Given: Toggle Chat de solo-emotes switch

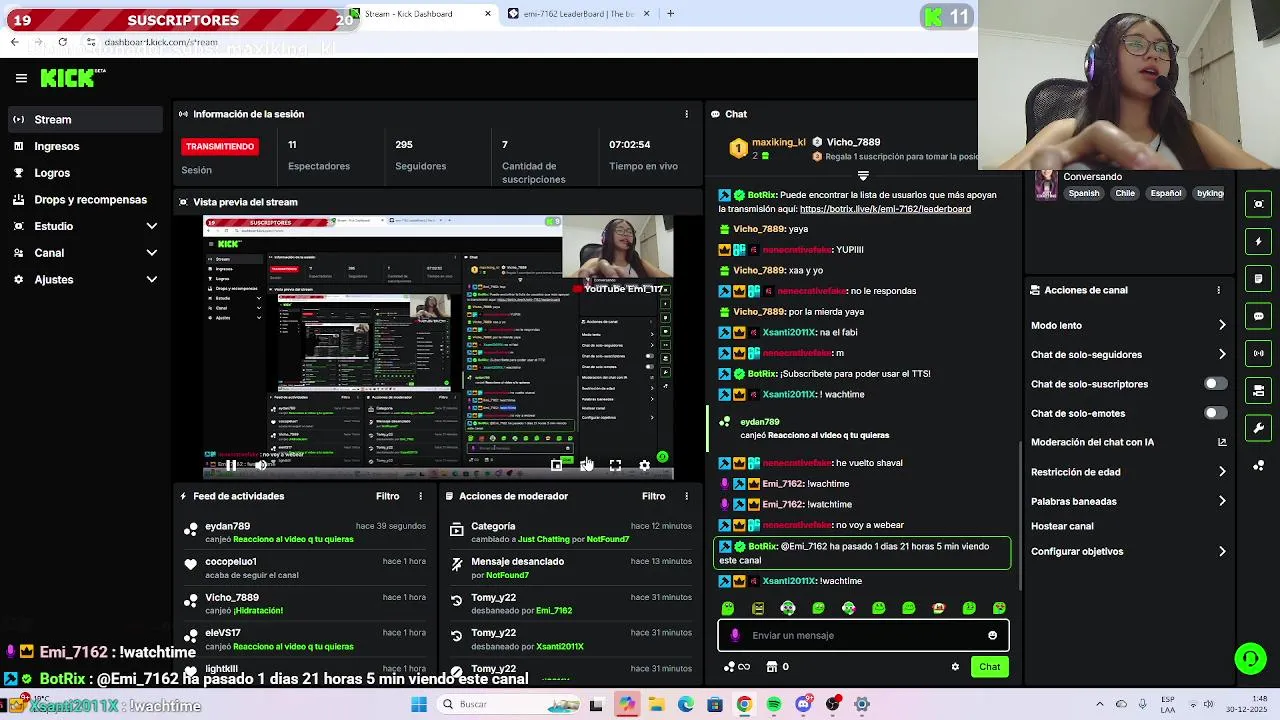Looking at the screenshot, I should [1215, 413].
